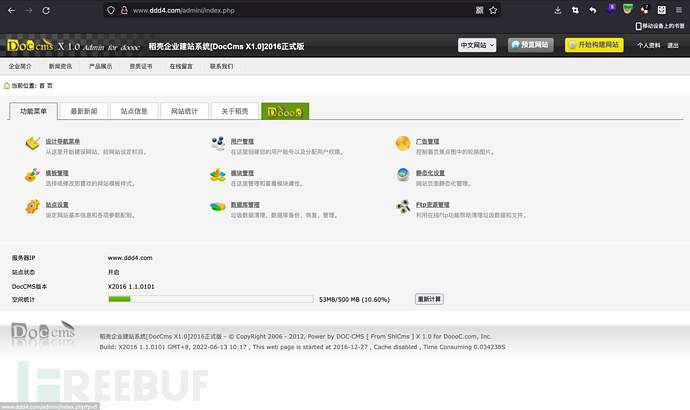Click the yellow 开始构建网站 button
This screenshot has width=690, height=410.
pos(594,45)
